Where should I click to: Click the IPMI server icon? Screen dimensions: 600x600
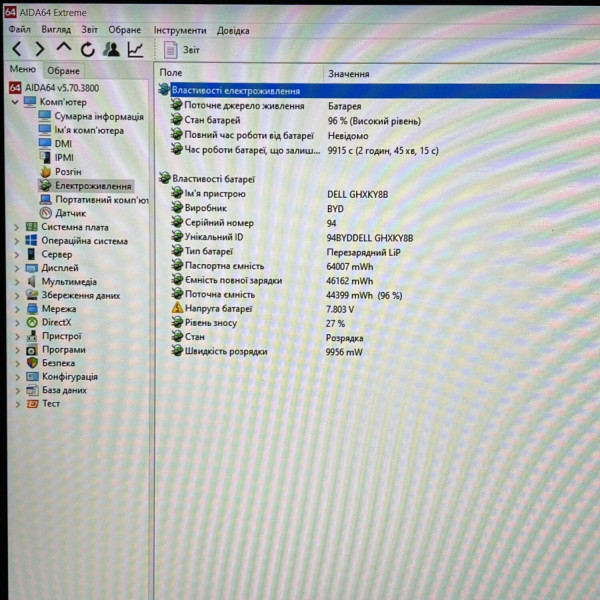(45, 157)
